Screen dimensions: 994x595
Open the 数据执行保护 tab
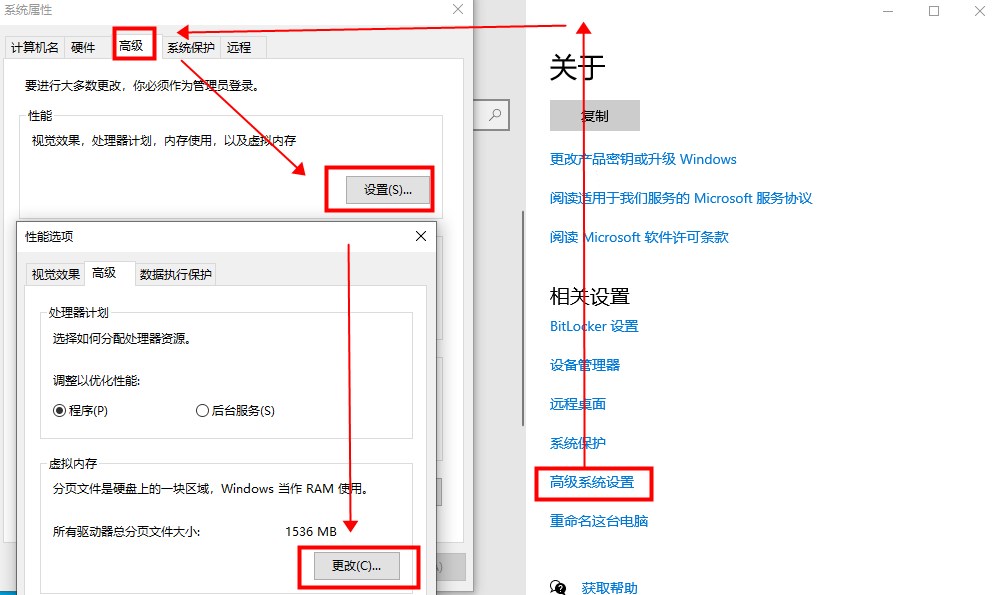pyautogui.click(x=175, y=275)
